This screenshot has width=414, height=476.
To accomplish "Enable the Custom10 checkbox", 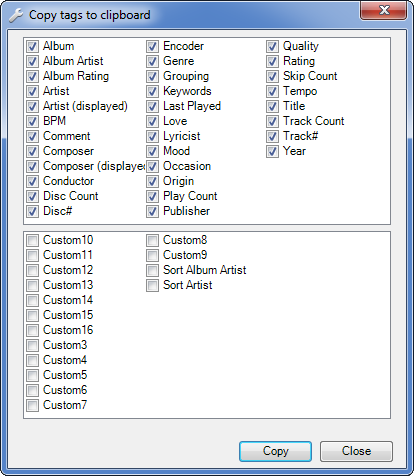I will point(32,240).
